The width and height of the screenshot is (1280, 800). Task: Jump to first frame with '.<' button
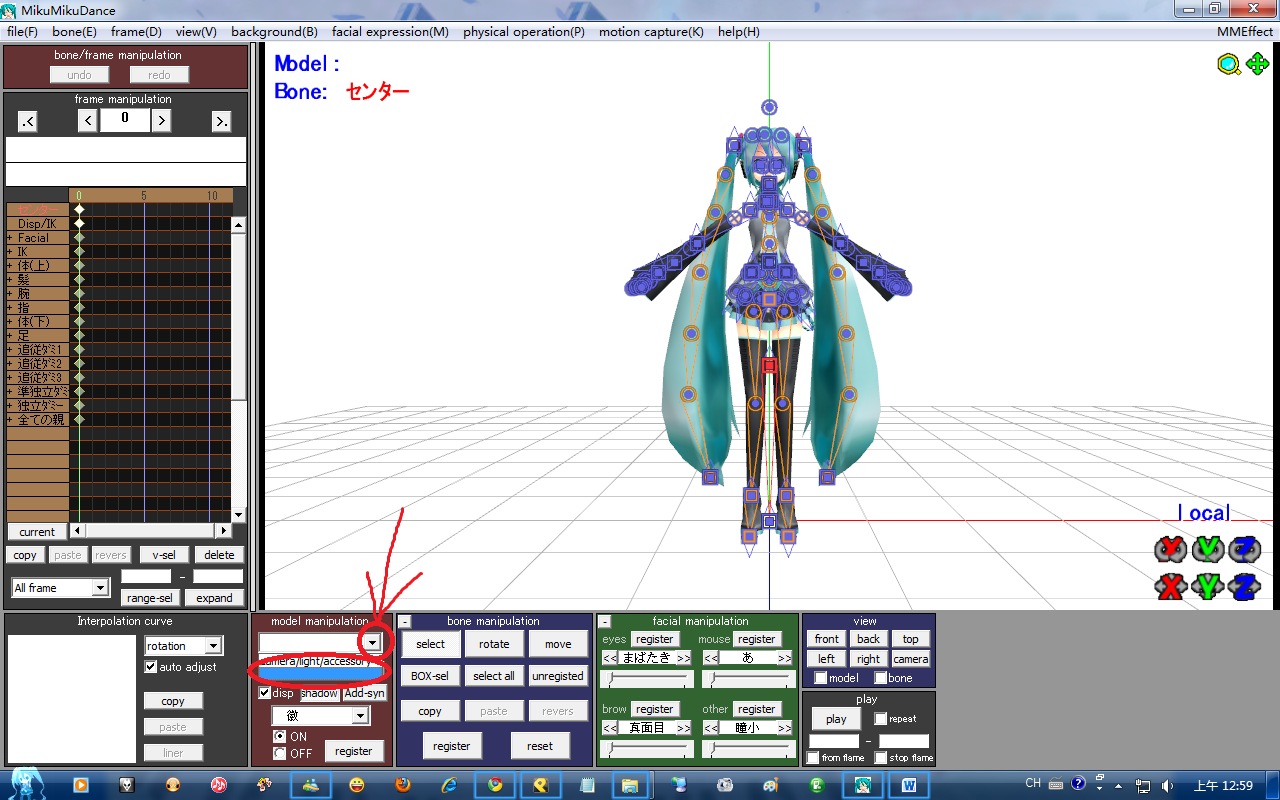(x=27, y=122)
